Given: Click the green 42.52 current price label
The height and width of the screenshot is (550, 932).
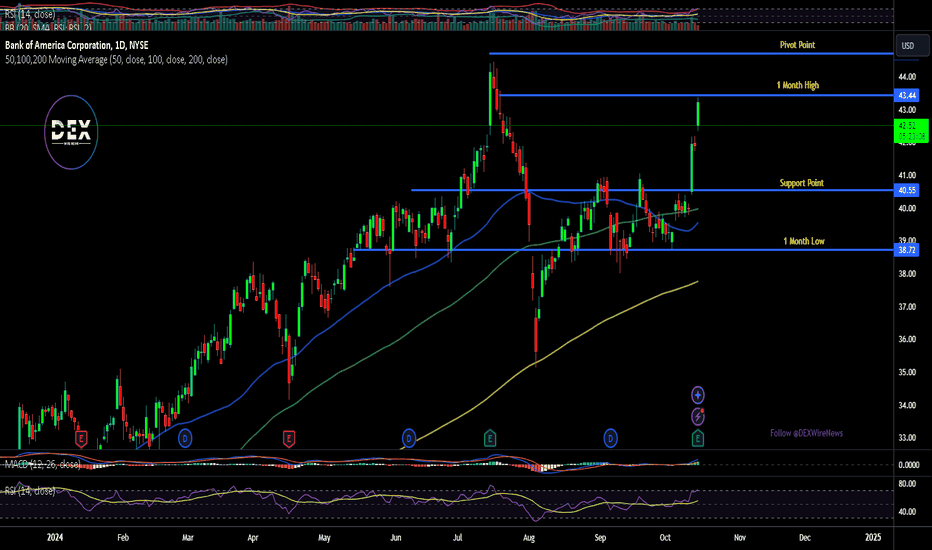Looking at the screenshot, I should coord(911,131).
